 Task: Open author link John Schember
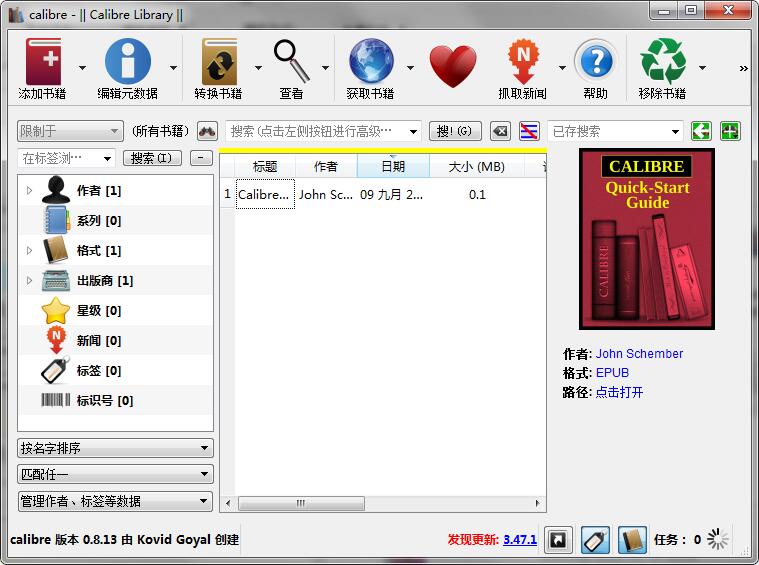pyautogui.click(x=639, y=353)
